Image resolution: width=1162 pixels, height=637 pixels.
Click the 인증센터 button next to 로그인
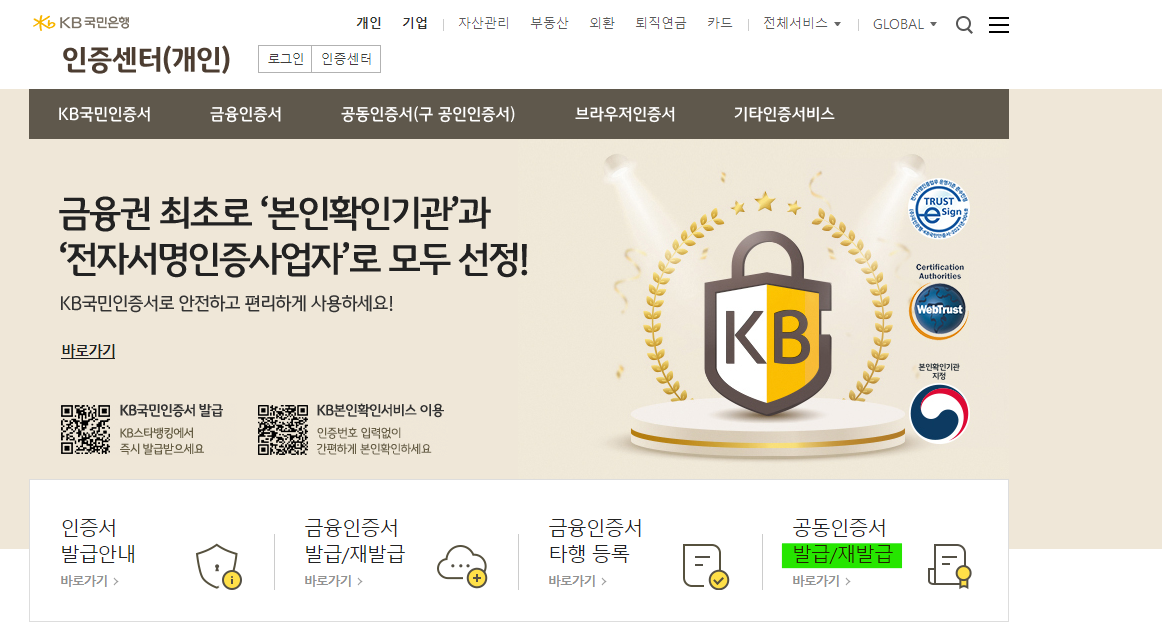tap(346, 59)
